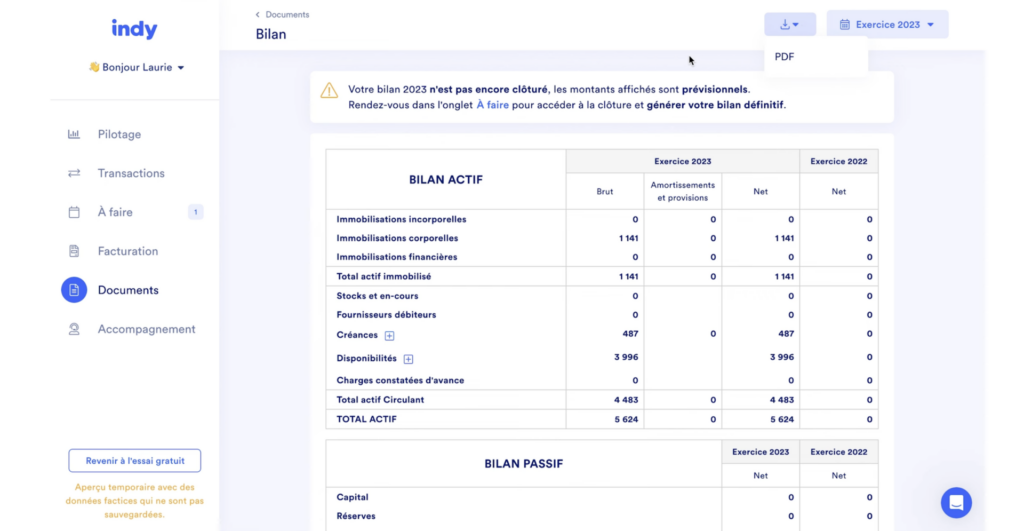This screenshot has width=1024, height=531.
Task: Click Fournisseurs débiteurs row label
Action: pos(386,315)
